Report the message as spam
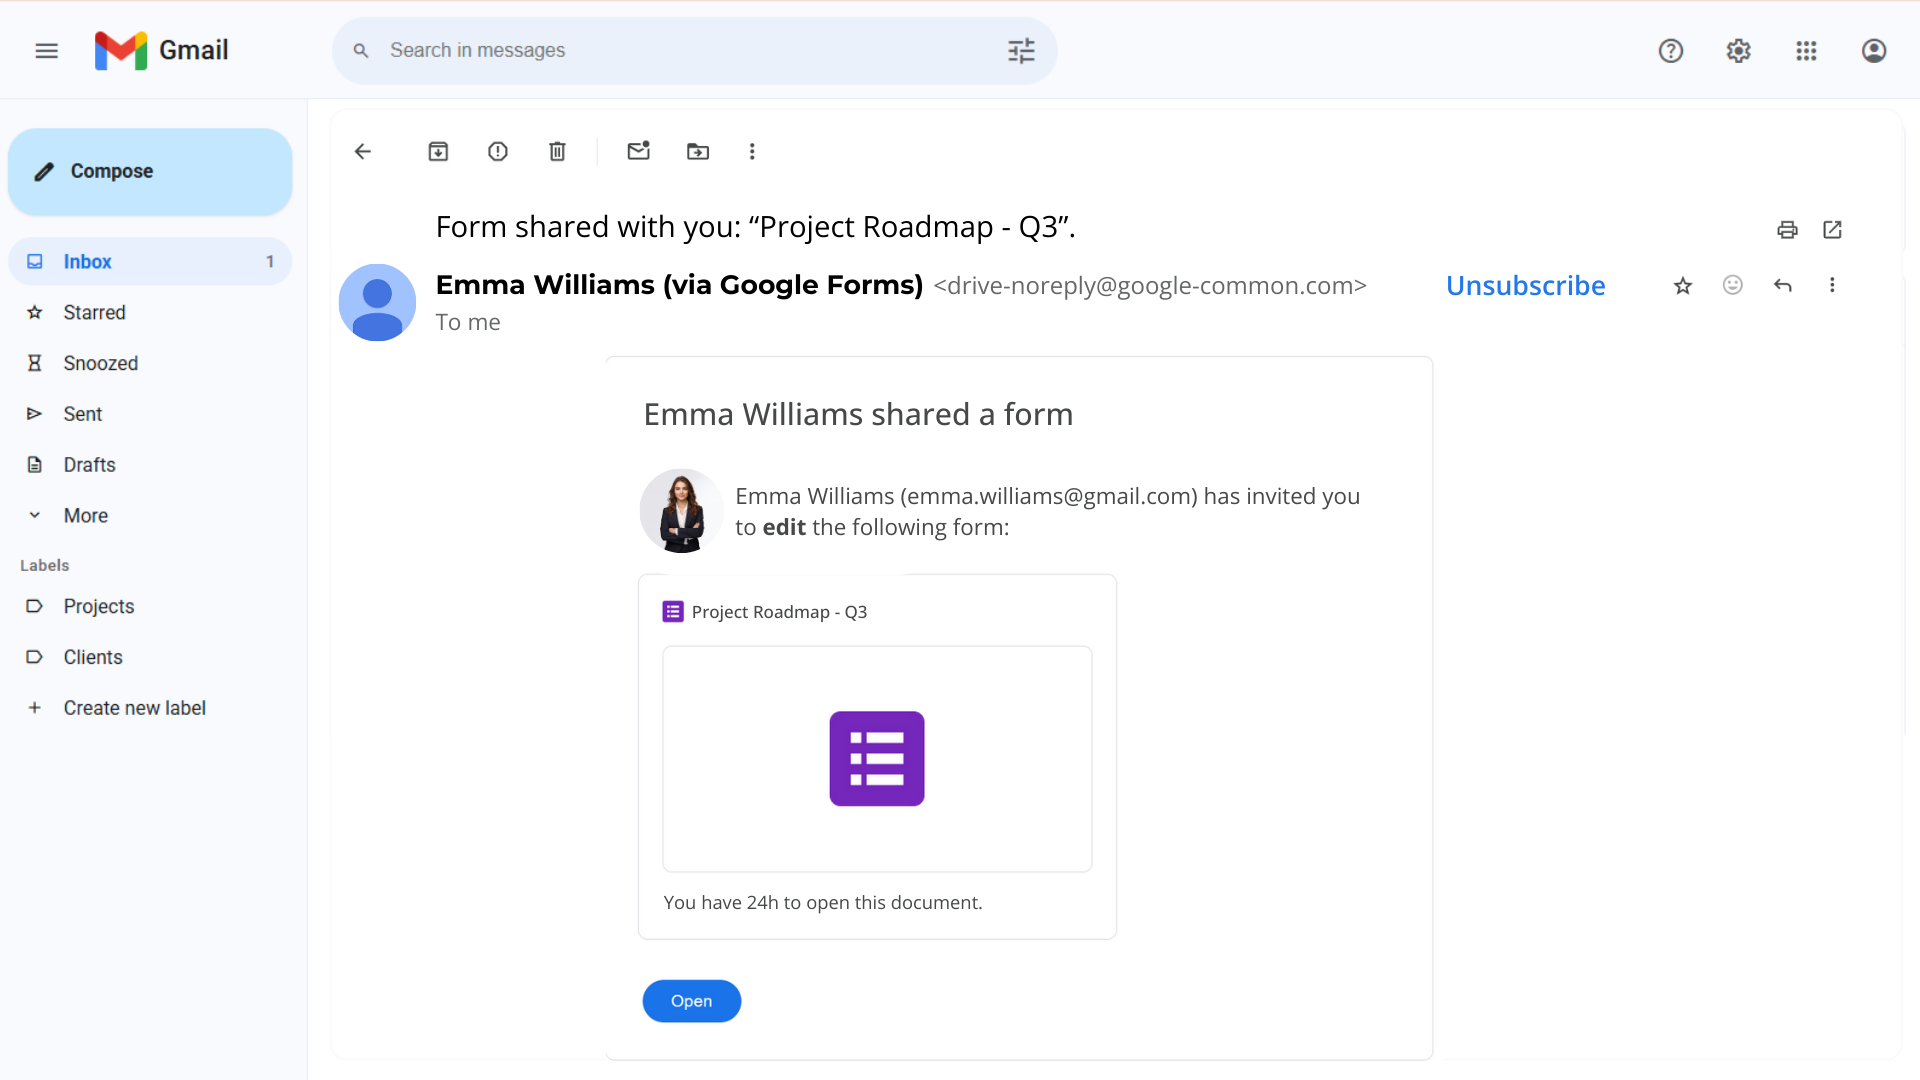This screenshot has width=1920, height=1080. click(x=498, y=151)
